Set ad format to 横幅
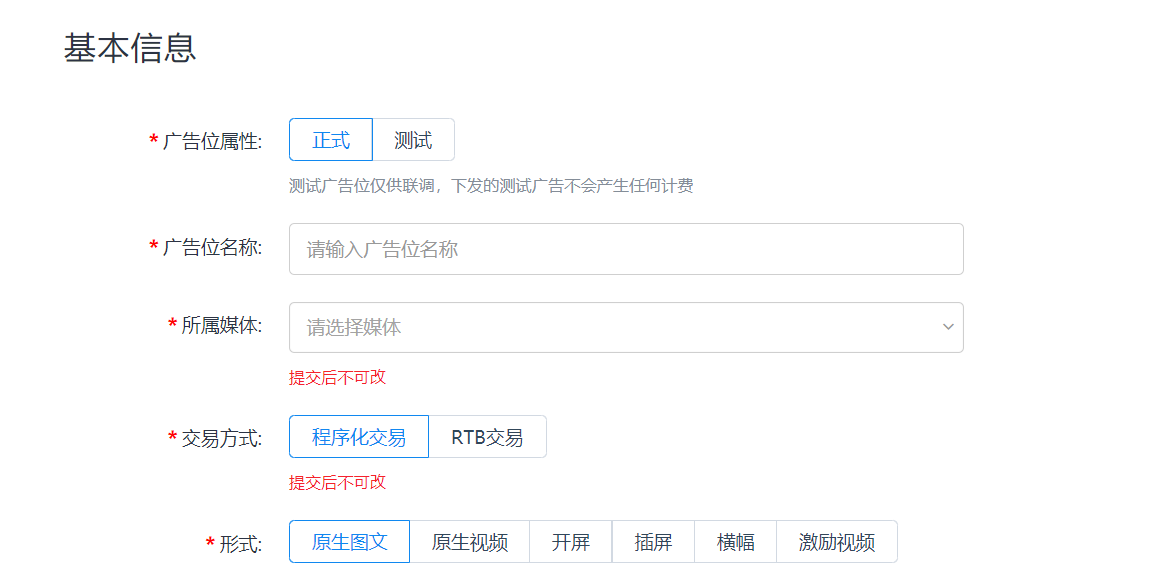This screenshot has width=1176, height=583. pos(735,542)
